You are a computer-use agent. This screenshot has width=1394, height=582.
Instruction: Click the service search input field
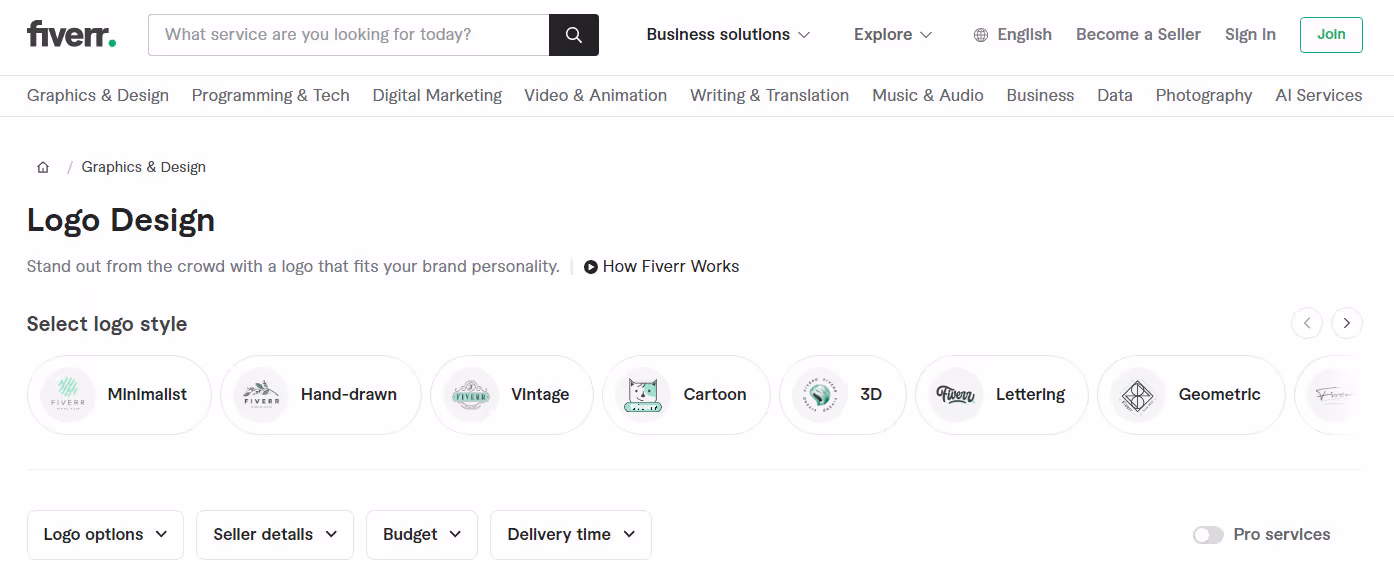[x=349, y=35]
